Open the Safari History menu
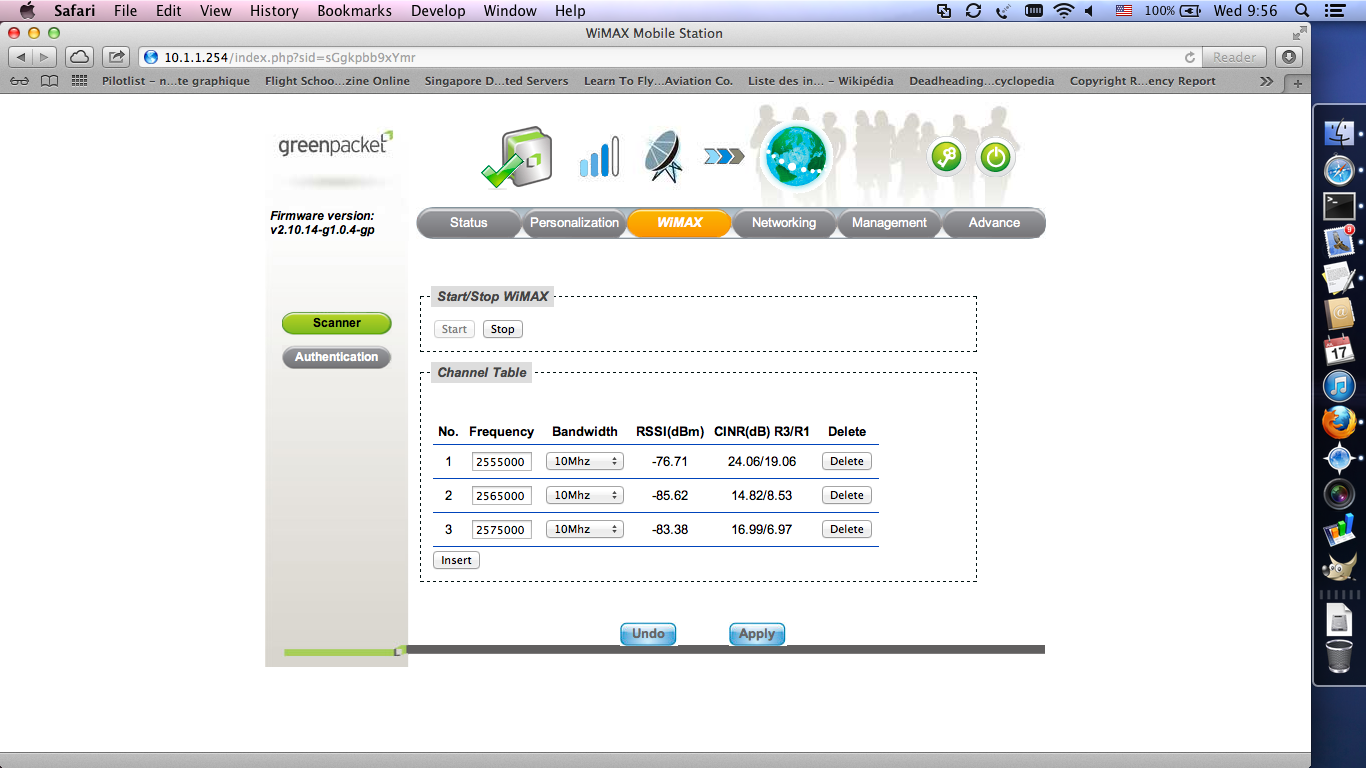This screenshot has width=1366, height=768. [274, 11]
